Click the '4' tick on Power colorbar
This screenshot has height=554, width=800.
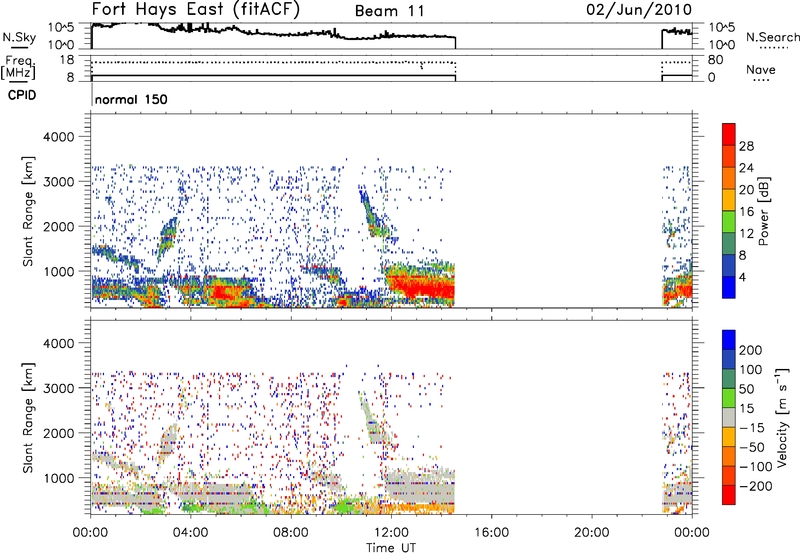[742, 277]
